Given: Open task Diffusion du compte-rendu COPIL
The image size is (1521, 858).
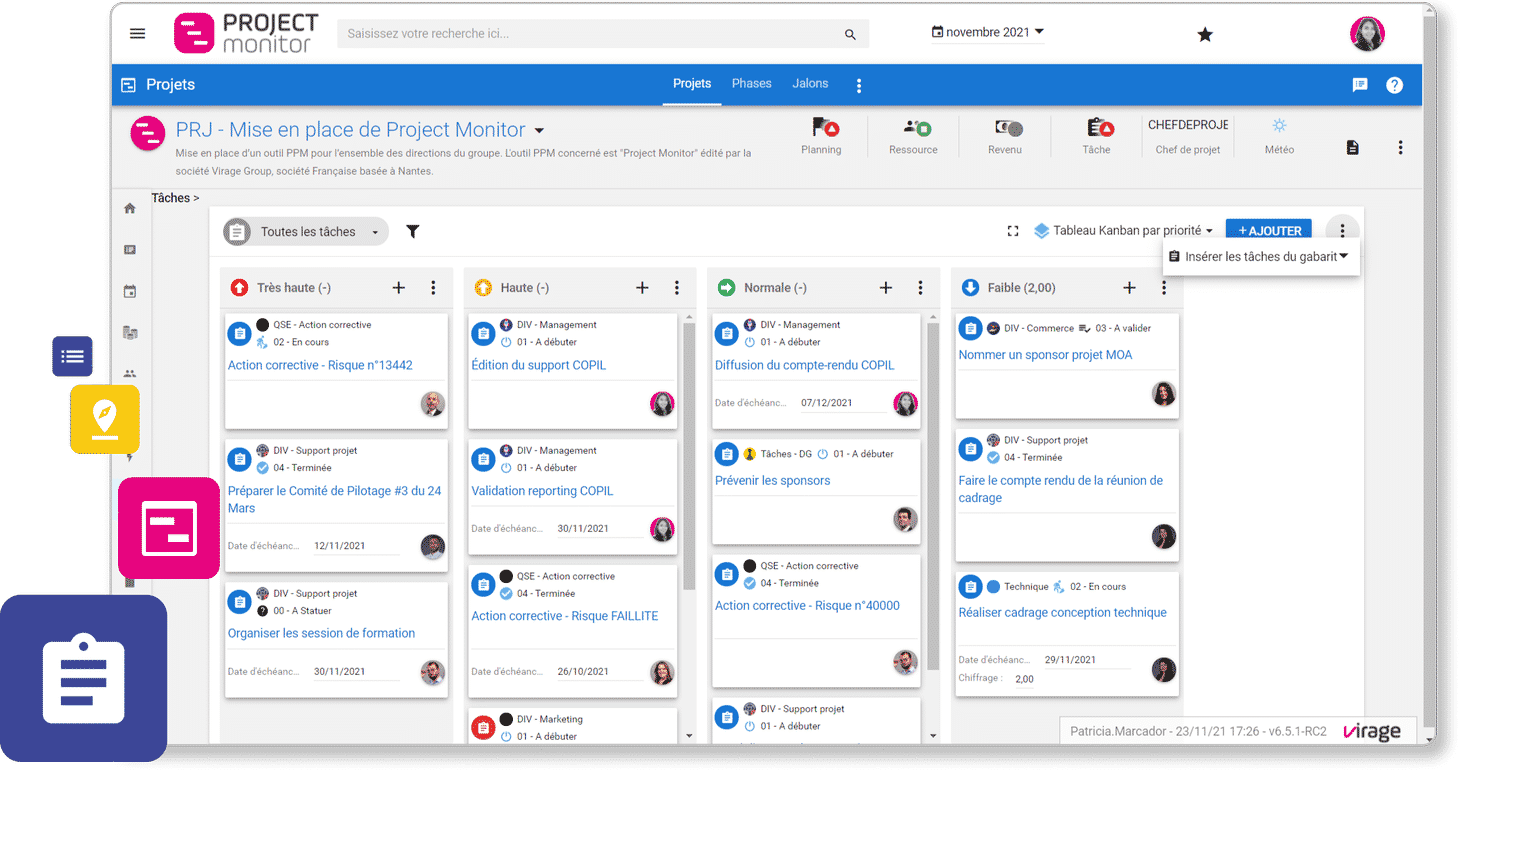Looking at the screenshot, I should pyautogui.click(x=805, y=366).
